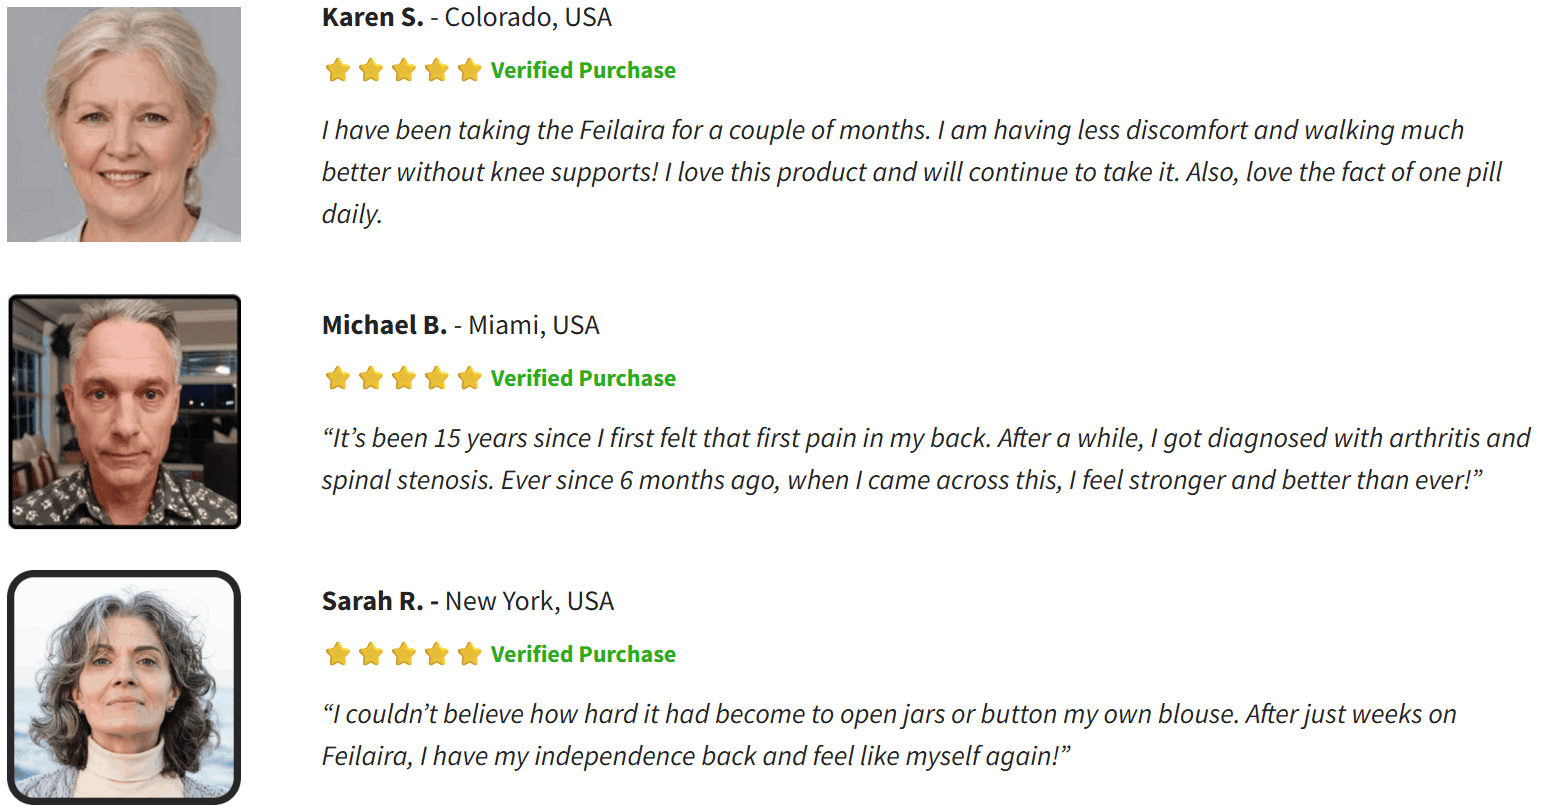Select the reviewer name Karen S.
1543x809 pixels.
[372, 17]
